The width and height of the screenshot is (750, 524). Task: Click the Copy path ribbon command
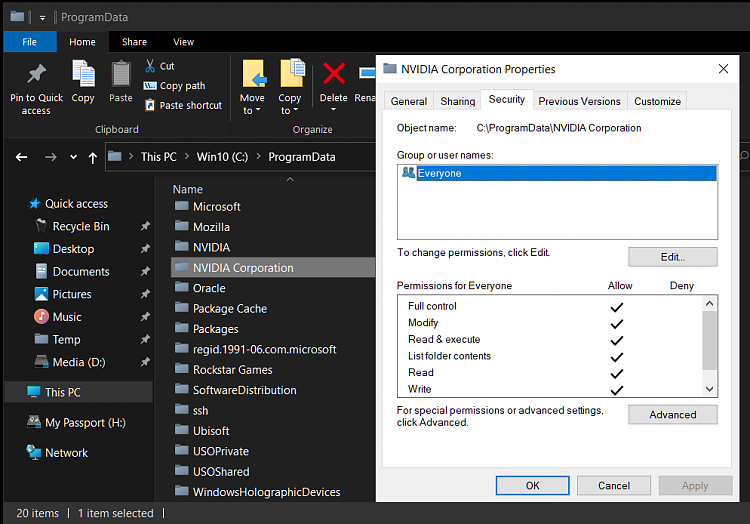tap(175, 86)
